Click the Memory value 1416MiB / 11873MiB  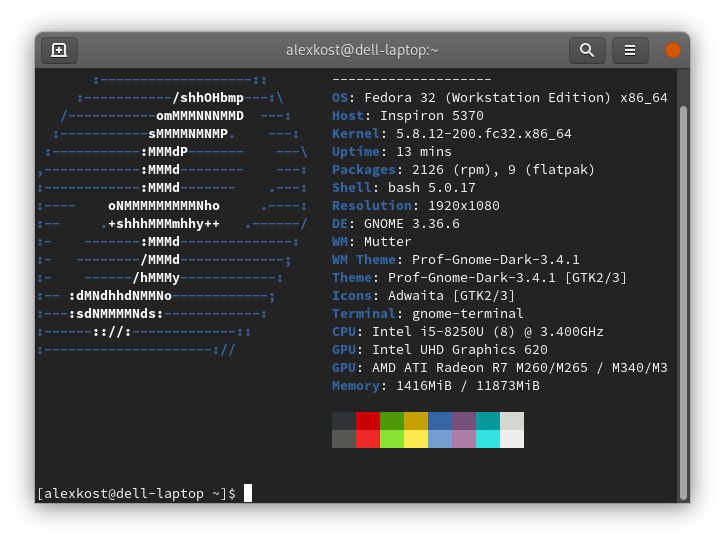coord(467,386)
